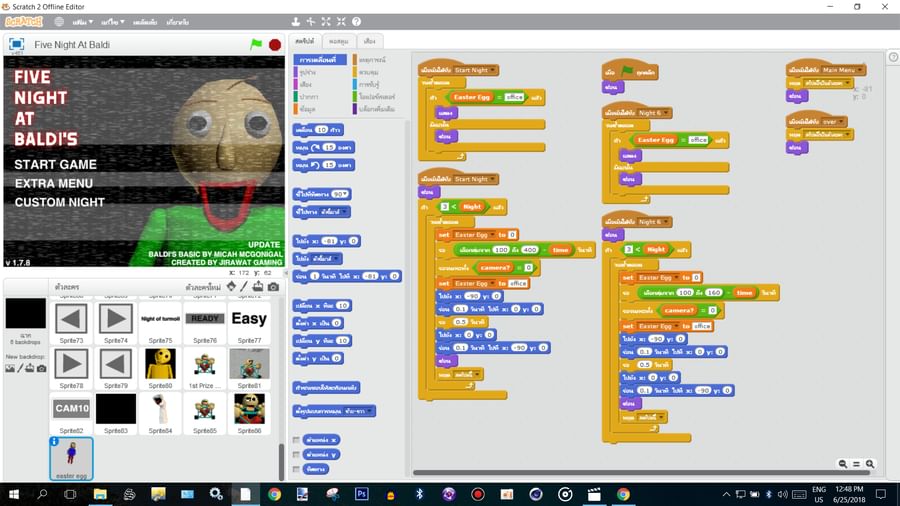Paint new backdrop brush icon
This screenshot has height=506, width=900.
[20, 368]
